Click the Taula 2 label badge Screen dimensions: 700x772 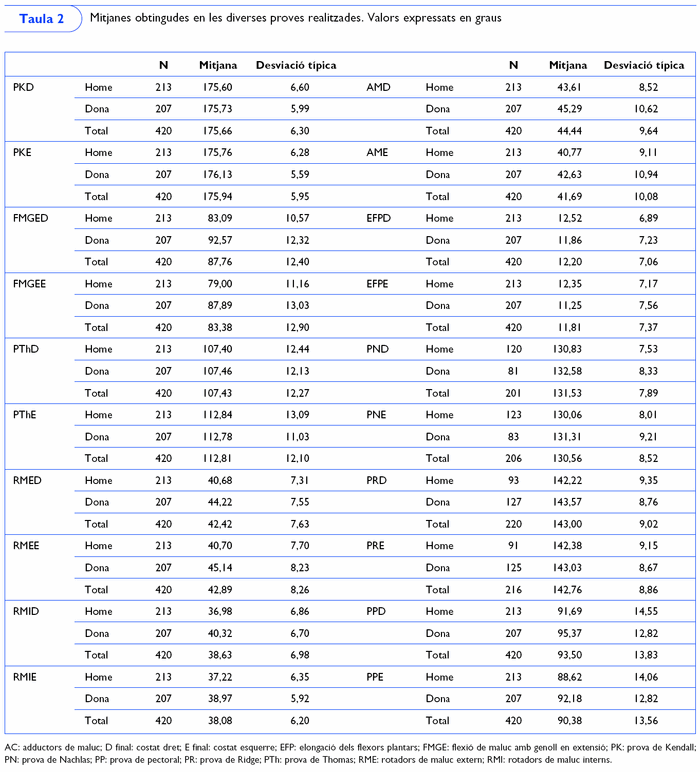[x=41, y=20]
